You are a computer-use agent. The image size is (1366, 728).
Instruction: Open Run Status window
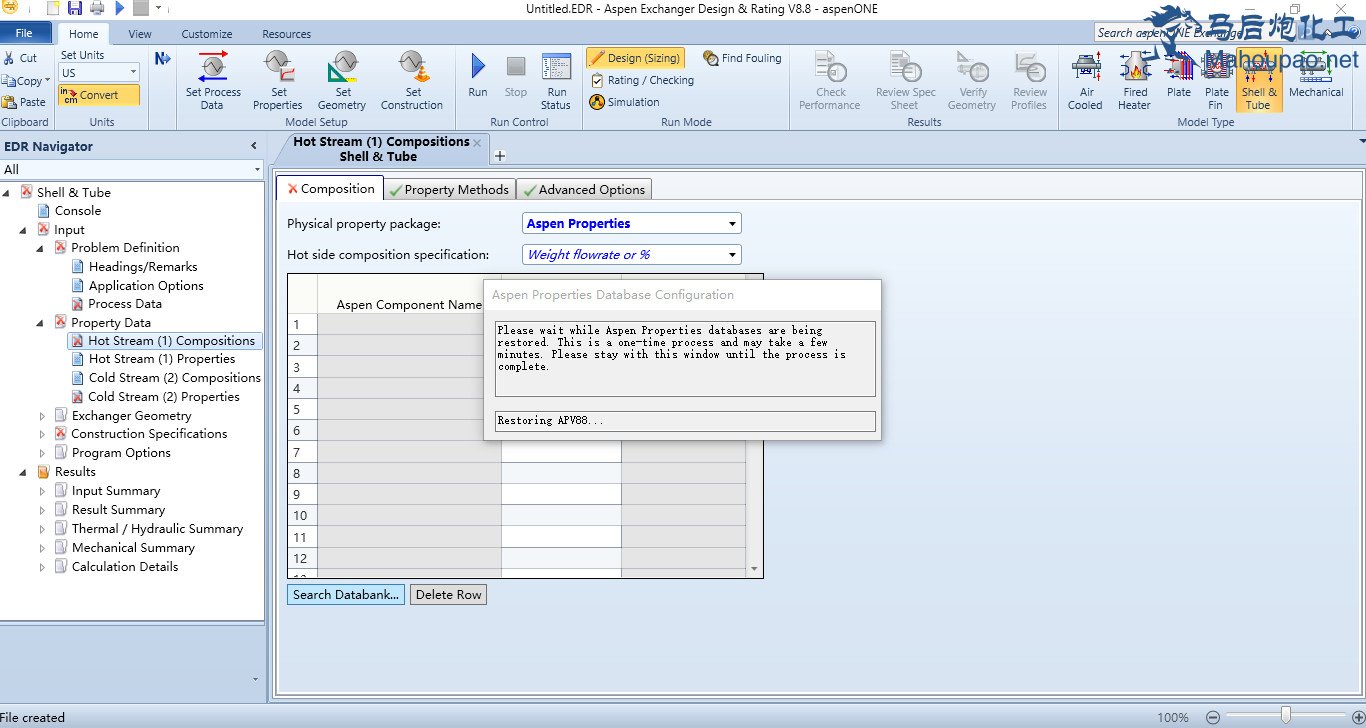point(556,82)
